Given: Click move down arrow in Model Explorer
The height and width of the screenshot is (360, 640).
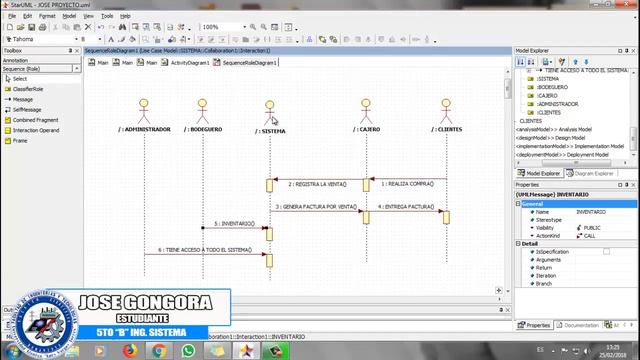Looking at the screenshot, I should tap(586, 62).
